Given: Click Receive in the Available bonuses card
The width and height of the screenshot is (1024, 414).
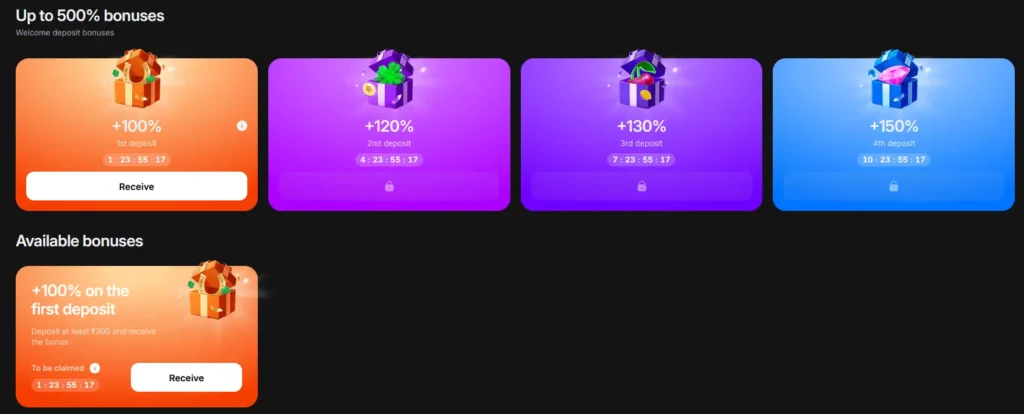Looking at the screenshot, I should [x=186, y=377].
